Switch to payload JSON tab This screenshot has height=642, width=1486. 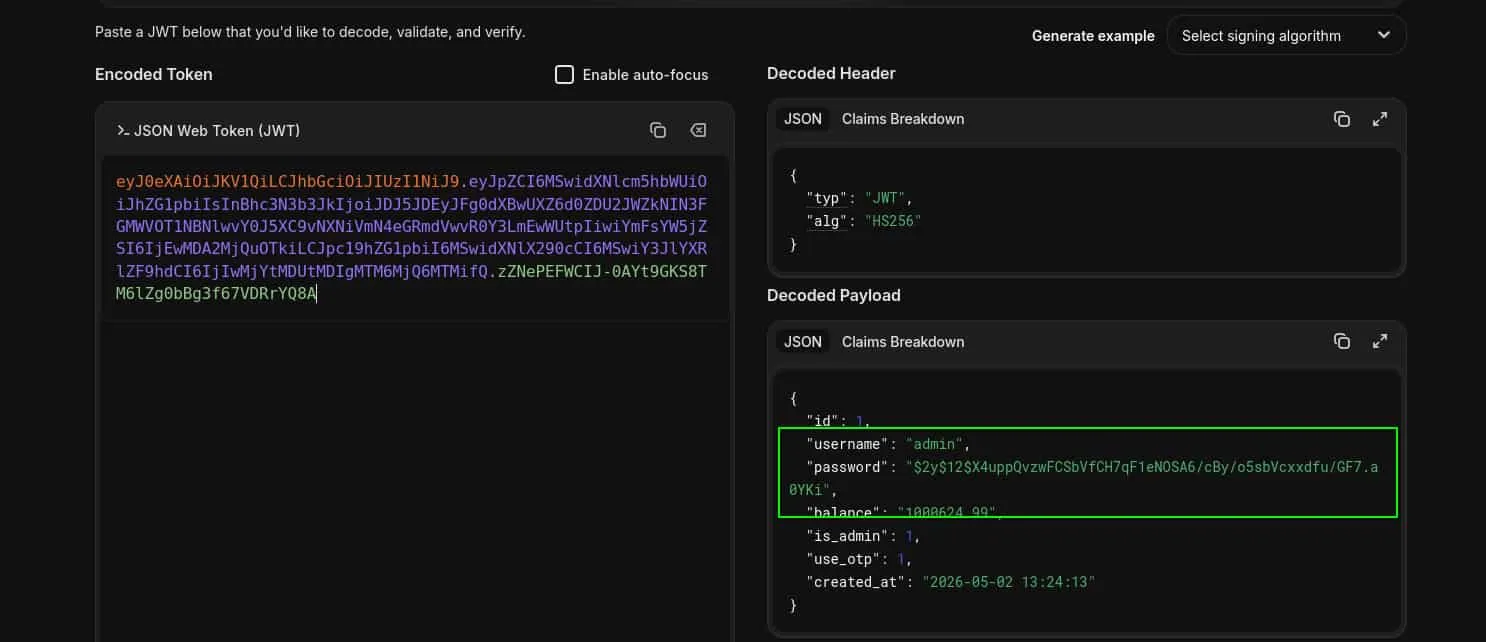802,342
